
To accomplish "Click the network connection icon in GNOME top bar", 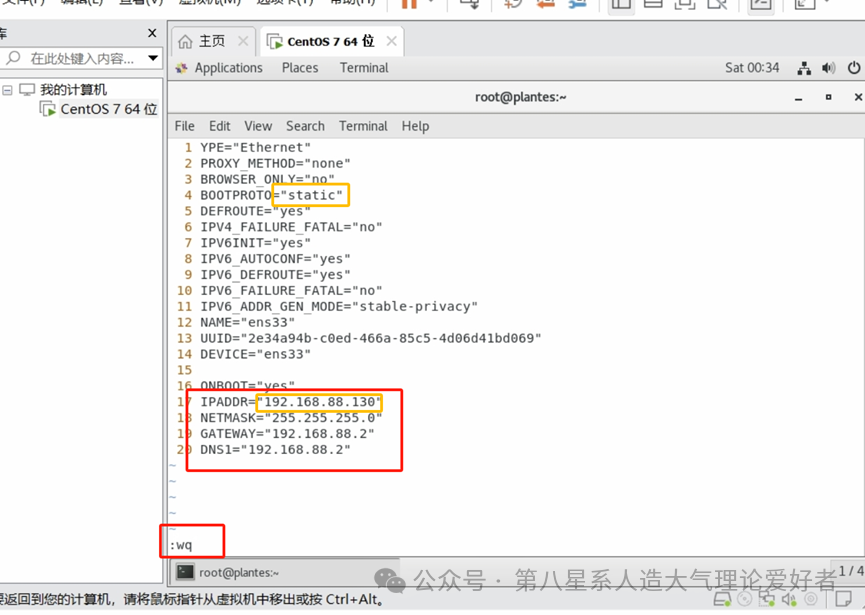I will pos(804,68).
